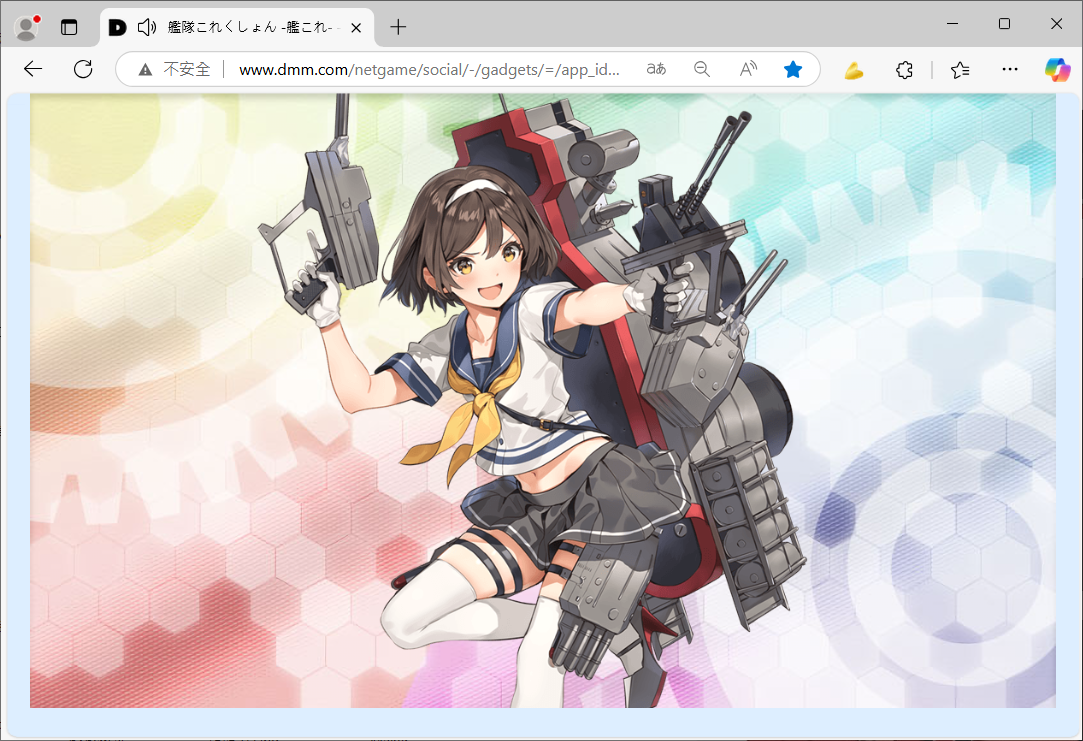The image size is (1083, 741).
Task: Open the page translate option
Action: (x=656, y=69)
